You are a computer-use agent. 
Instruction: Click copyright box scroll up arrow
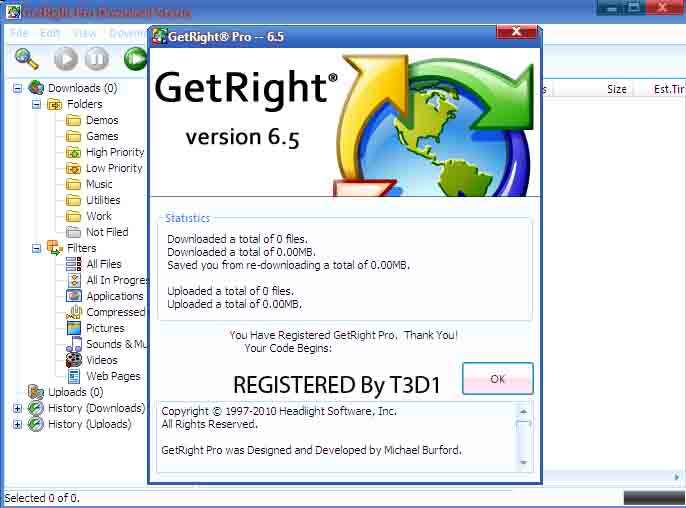point(523,411)
